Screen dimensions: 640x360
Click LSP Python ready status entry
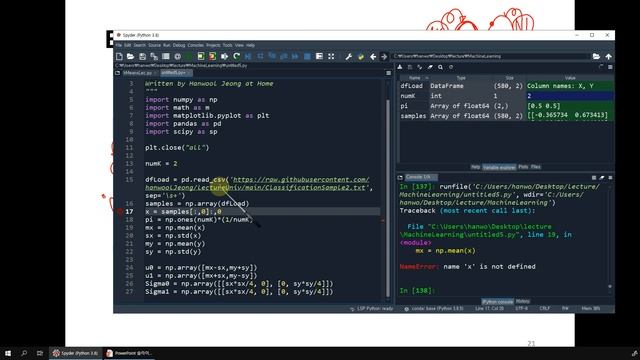click(x=371, y=309)
